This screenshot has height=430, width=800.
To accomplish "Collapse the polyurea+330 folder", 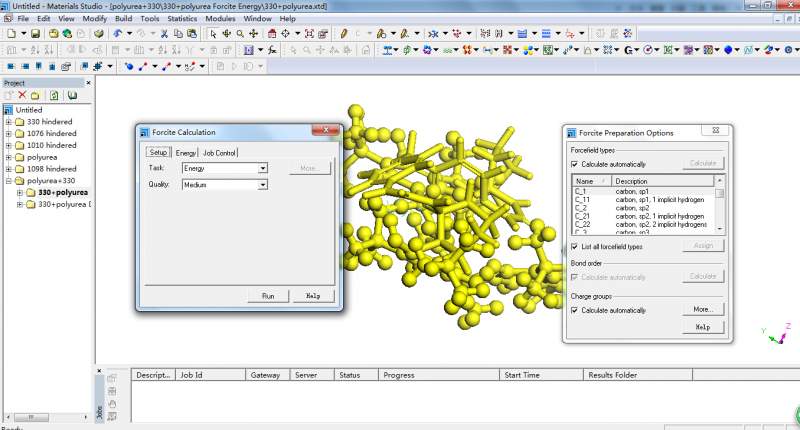I will (8, 181).
